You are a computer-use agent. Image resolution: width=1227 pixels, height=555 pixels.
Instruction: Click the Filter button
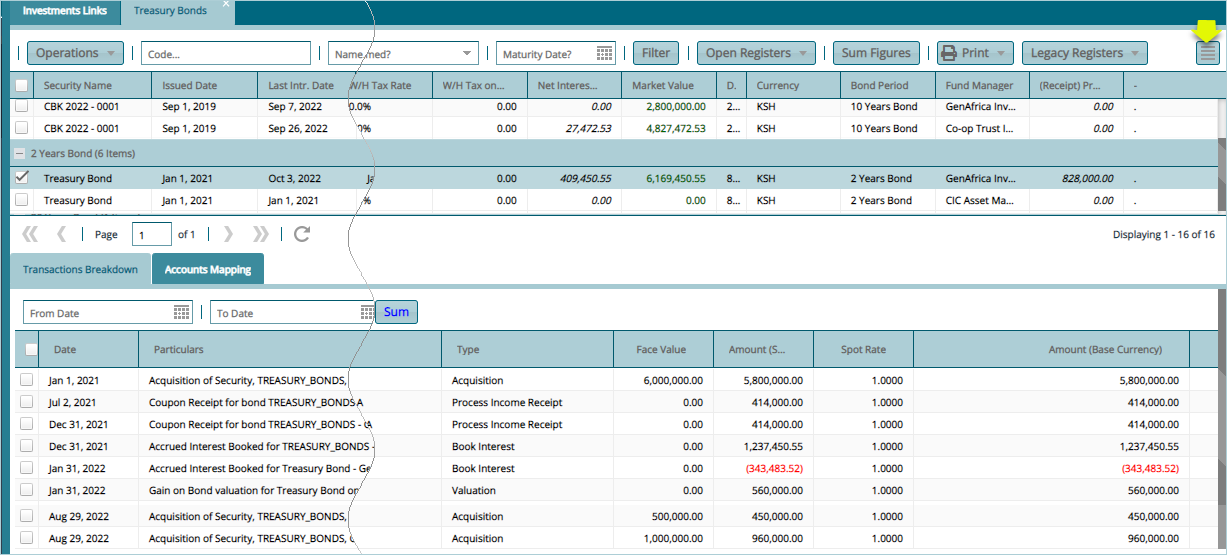656,53
